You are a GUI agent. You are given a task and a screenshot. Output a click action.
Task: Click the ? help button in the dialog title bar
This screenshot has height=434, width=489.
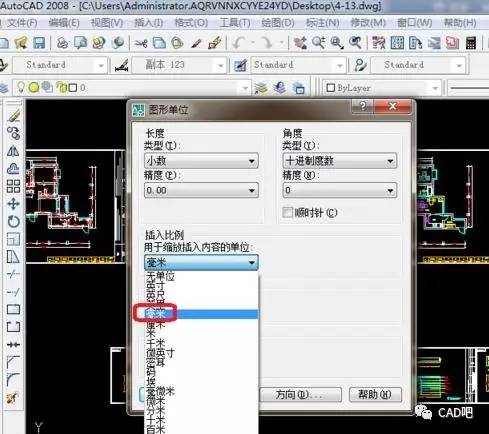click(363, 106)
